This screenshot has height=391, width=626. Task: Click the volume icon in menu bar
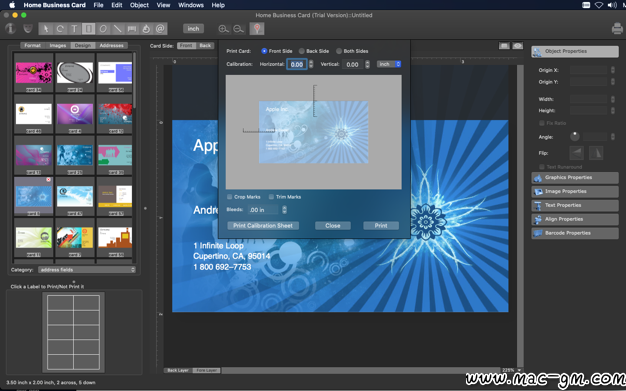pyautogui.click(x=612, y=5)
